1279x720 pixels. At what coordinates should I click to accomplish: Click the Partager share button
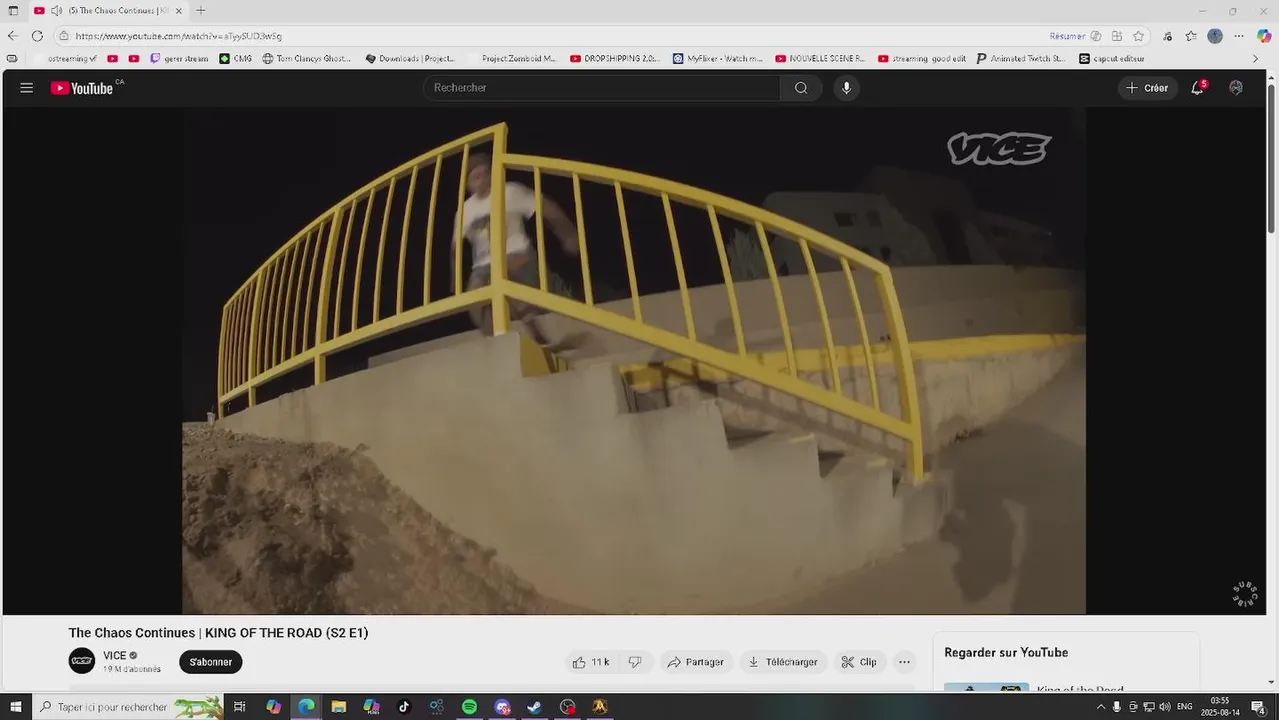pyautogui.click(x=696, y=662)
